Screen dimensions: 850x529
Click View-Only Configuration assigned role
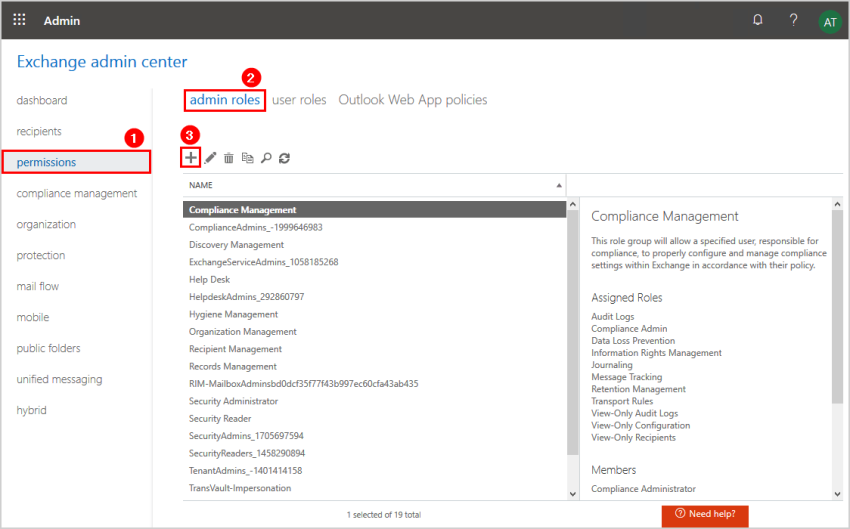tap(641, 425)
